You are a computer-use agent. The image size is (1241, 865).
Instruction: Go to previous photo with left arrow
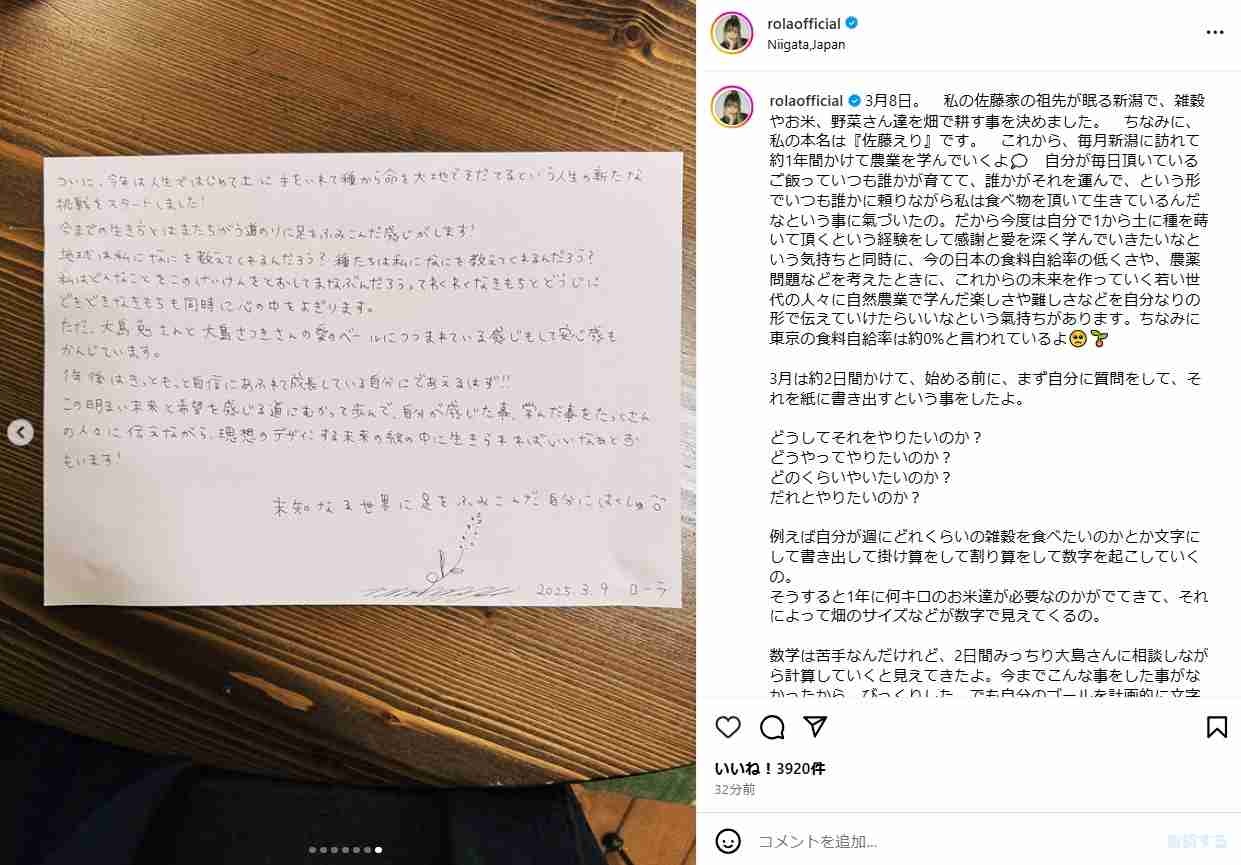21,432
